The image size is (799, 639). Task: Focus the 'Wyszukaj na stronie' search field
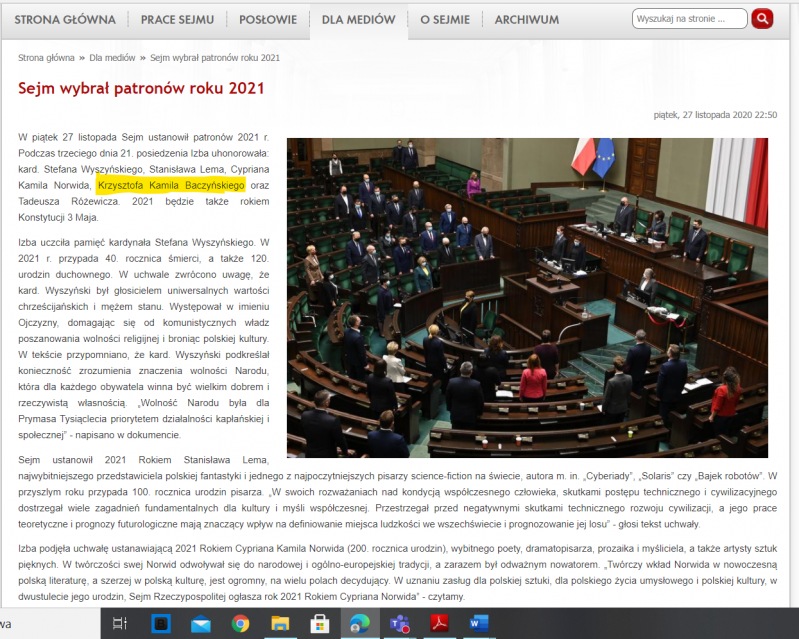tap(689, 19)
